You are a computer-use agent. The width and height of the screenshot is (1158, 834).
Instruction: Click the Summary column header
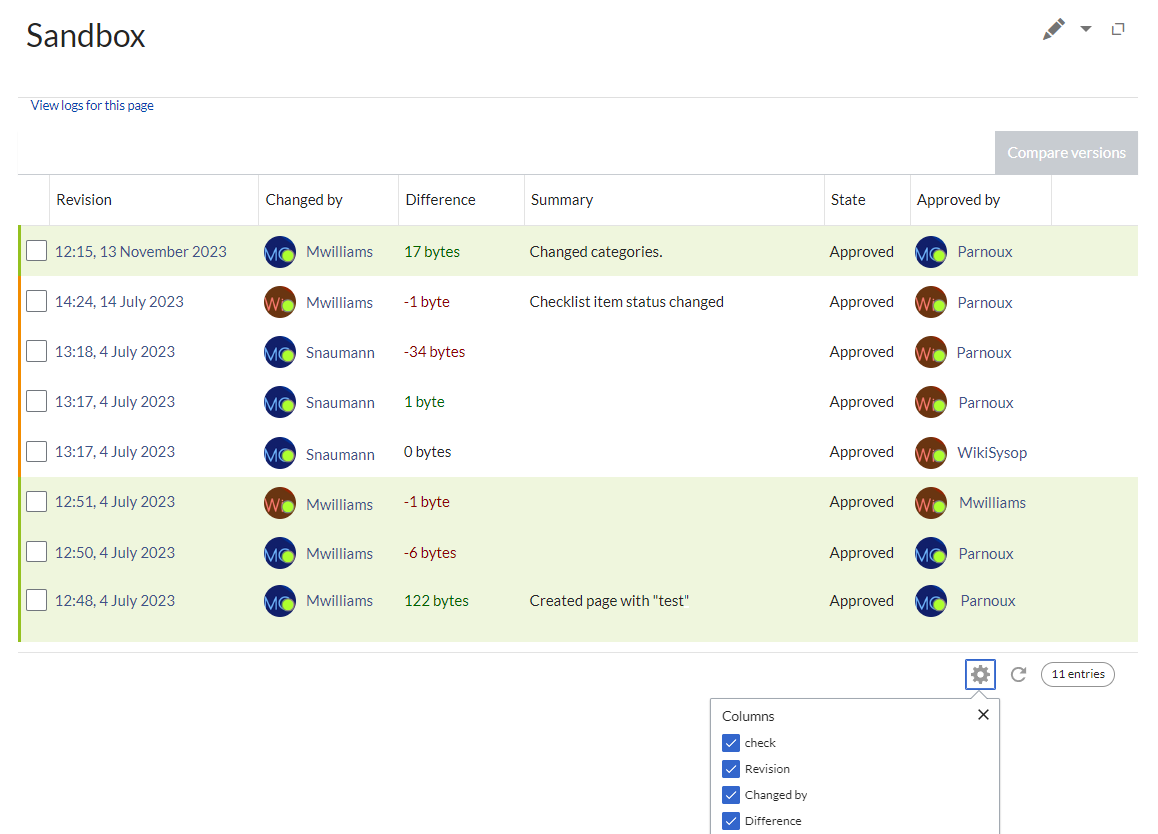point(674,200)
